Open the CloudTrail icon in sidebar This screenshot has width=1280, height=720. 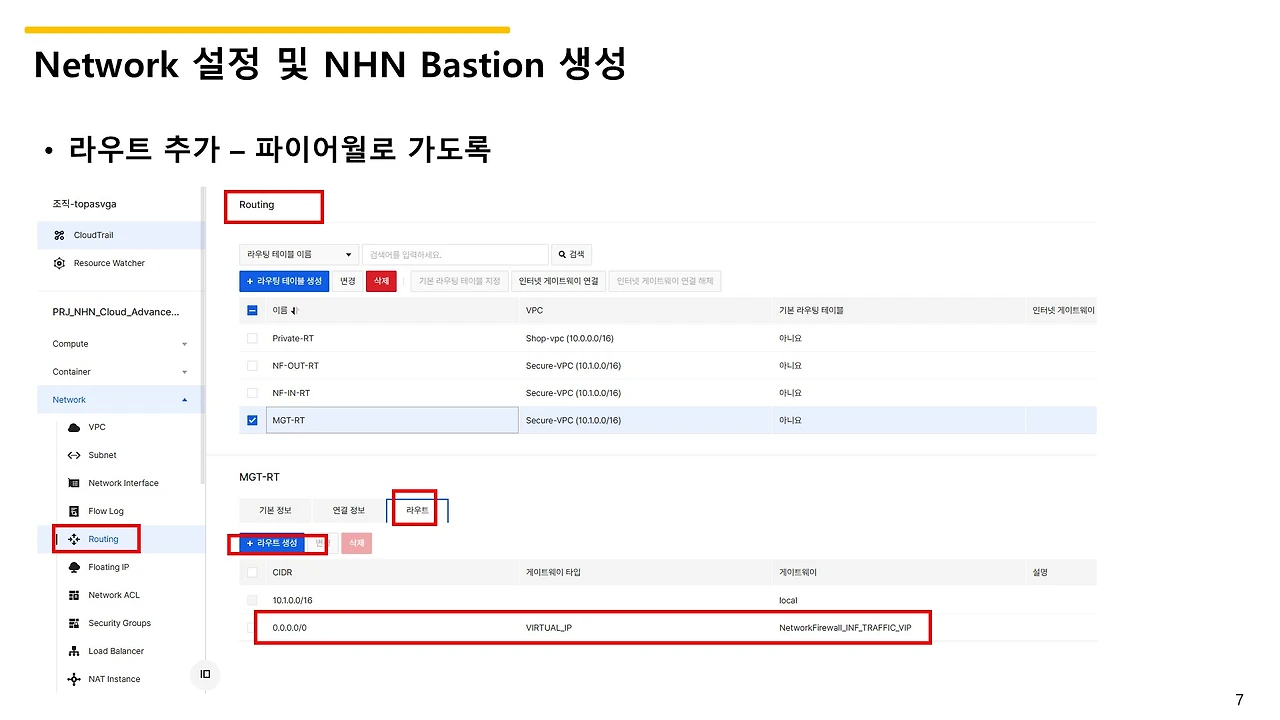59,235
